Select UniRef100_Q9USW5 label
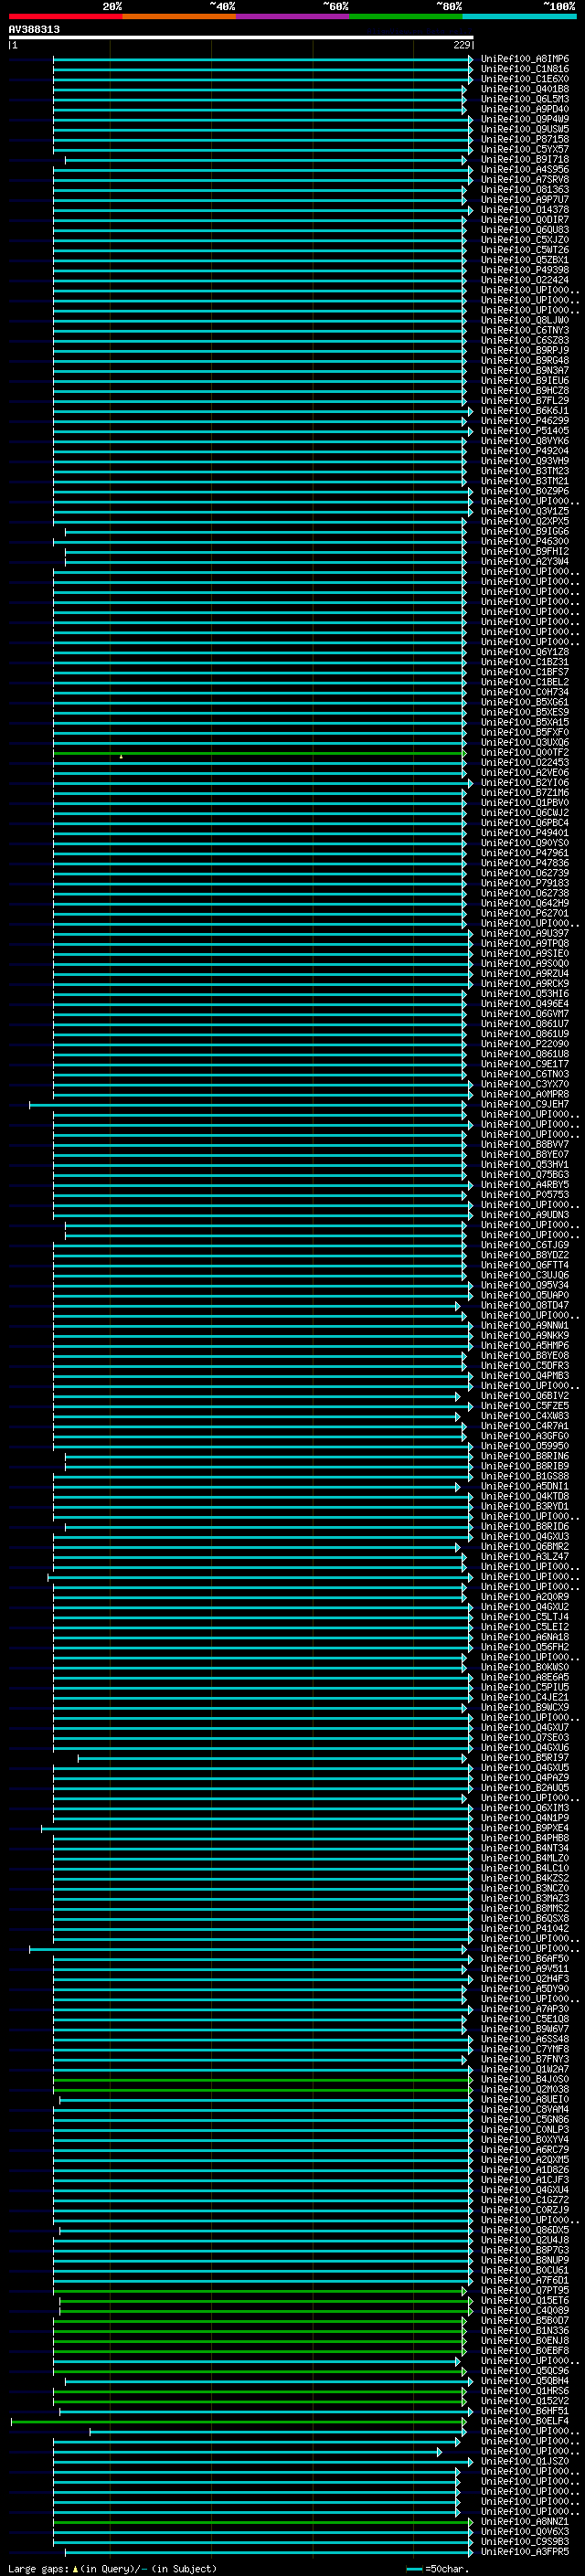Image resolution: width=585 pixels, height=2576 pixels. point(524,129)
